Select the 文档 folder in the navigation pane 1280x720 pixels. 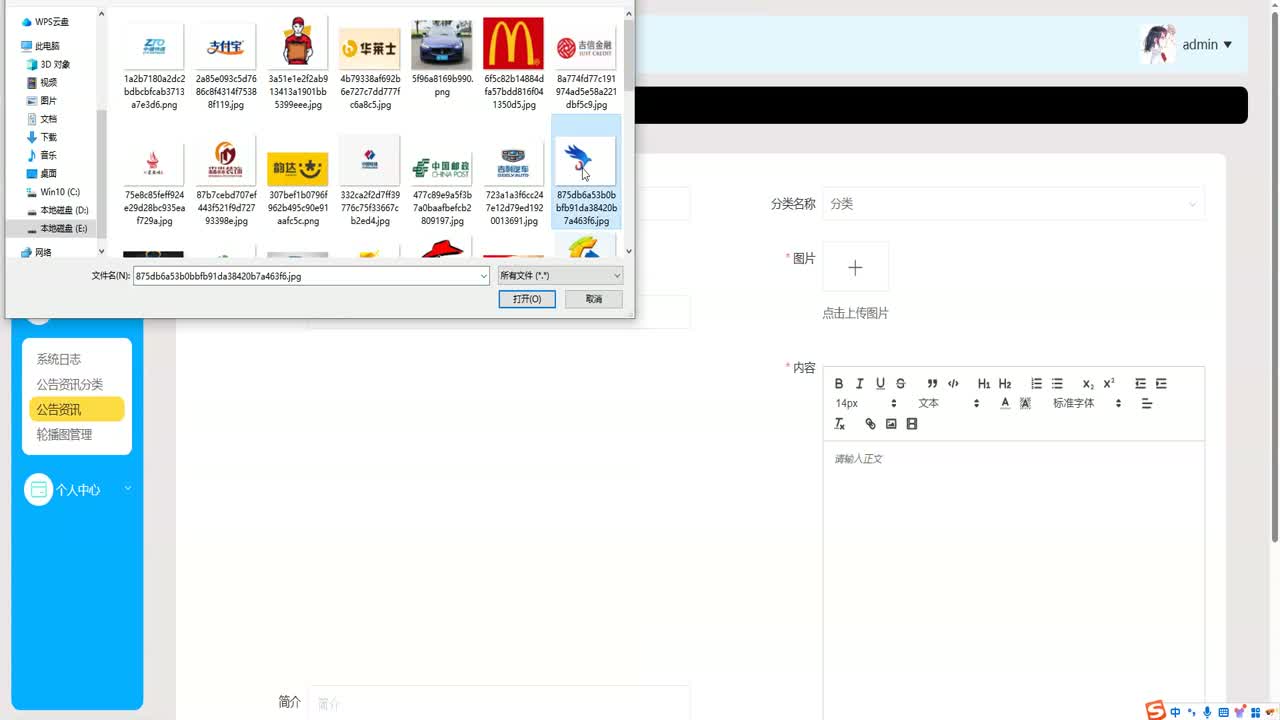(x=42, y=119)
